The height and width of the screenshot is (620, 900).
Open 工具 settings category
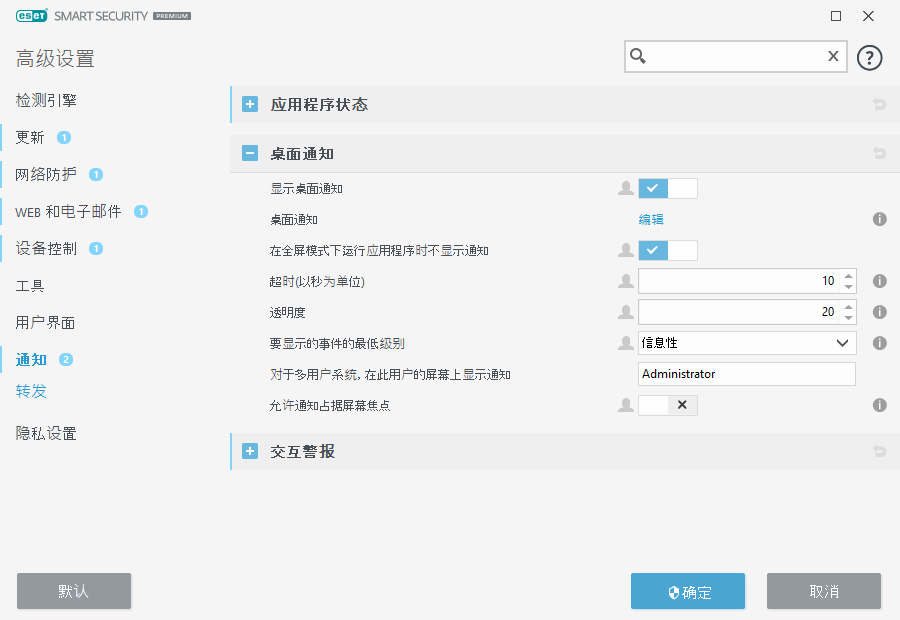click(x=30, y=285)
